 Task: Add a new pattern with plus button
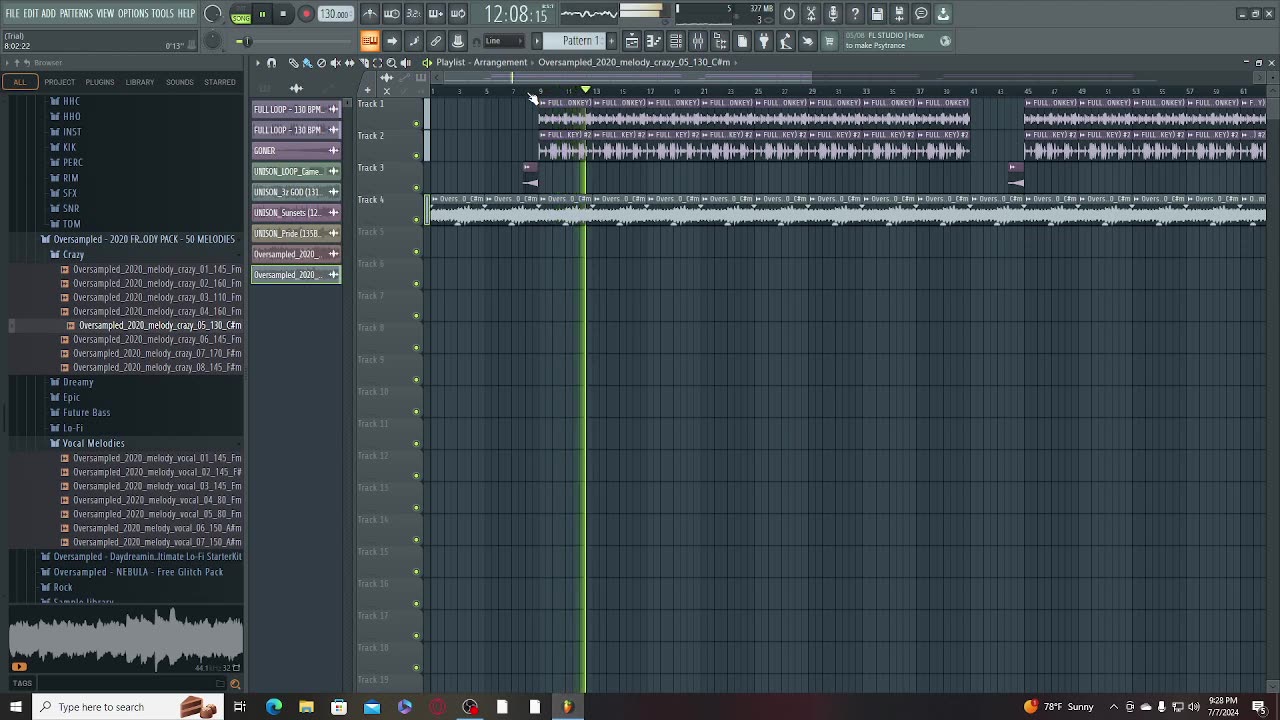pyautogui.click(x=612, y=41)
